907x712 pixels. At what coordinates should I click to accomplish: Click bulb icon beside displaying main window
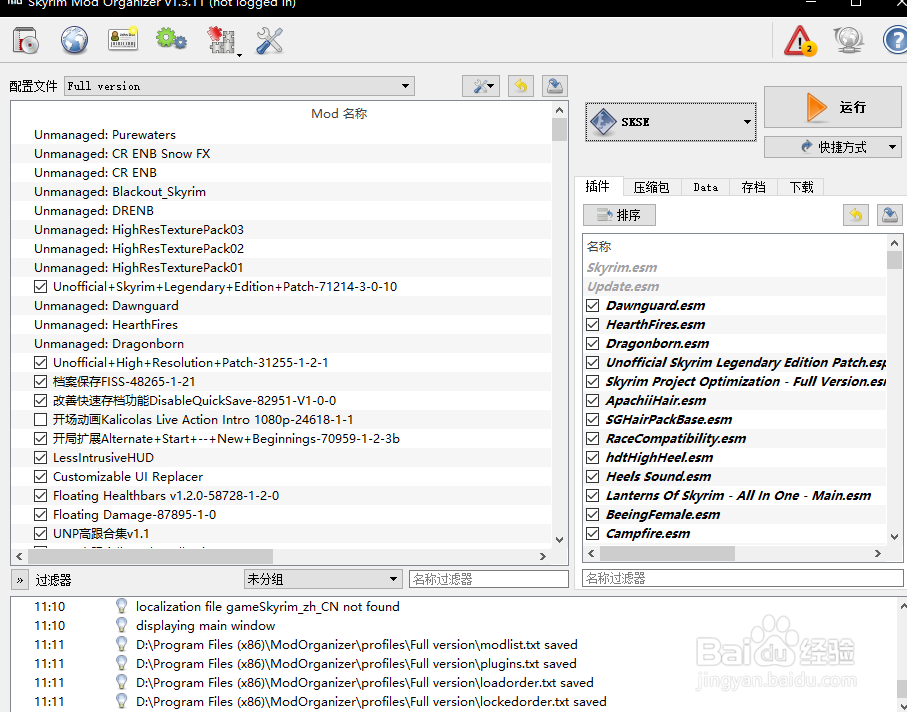pyautogui.click(x=121, y=625)
